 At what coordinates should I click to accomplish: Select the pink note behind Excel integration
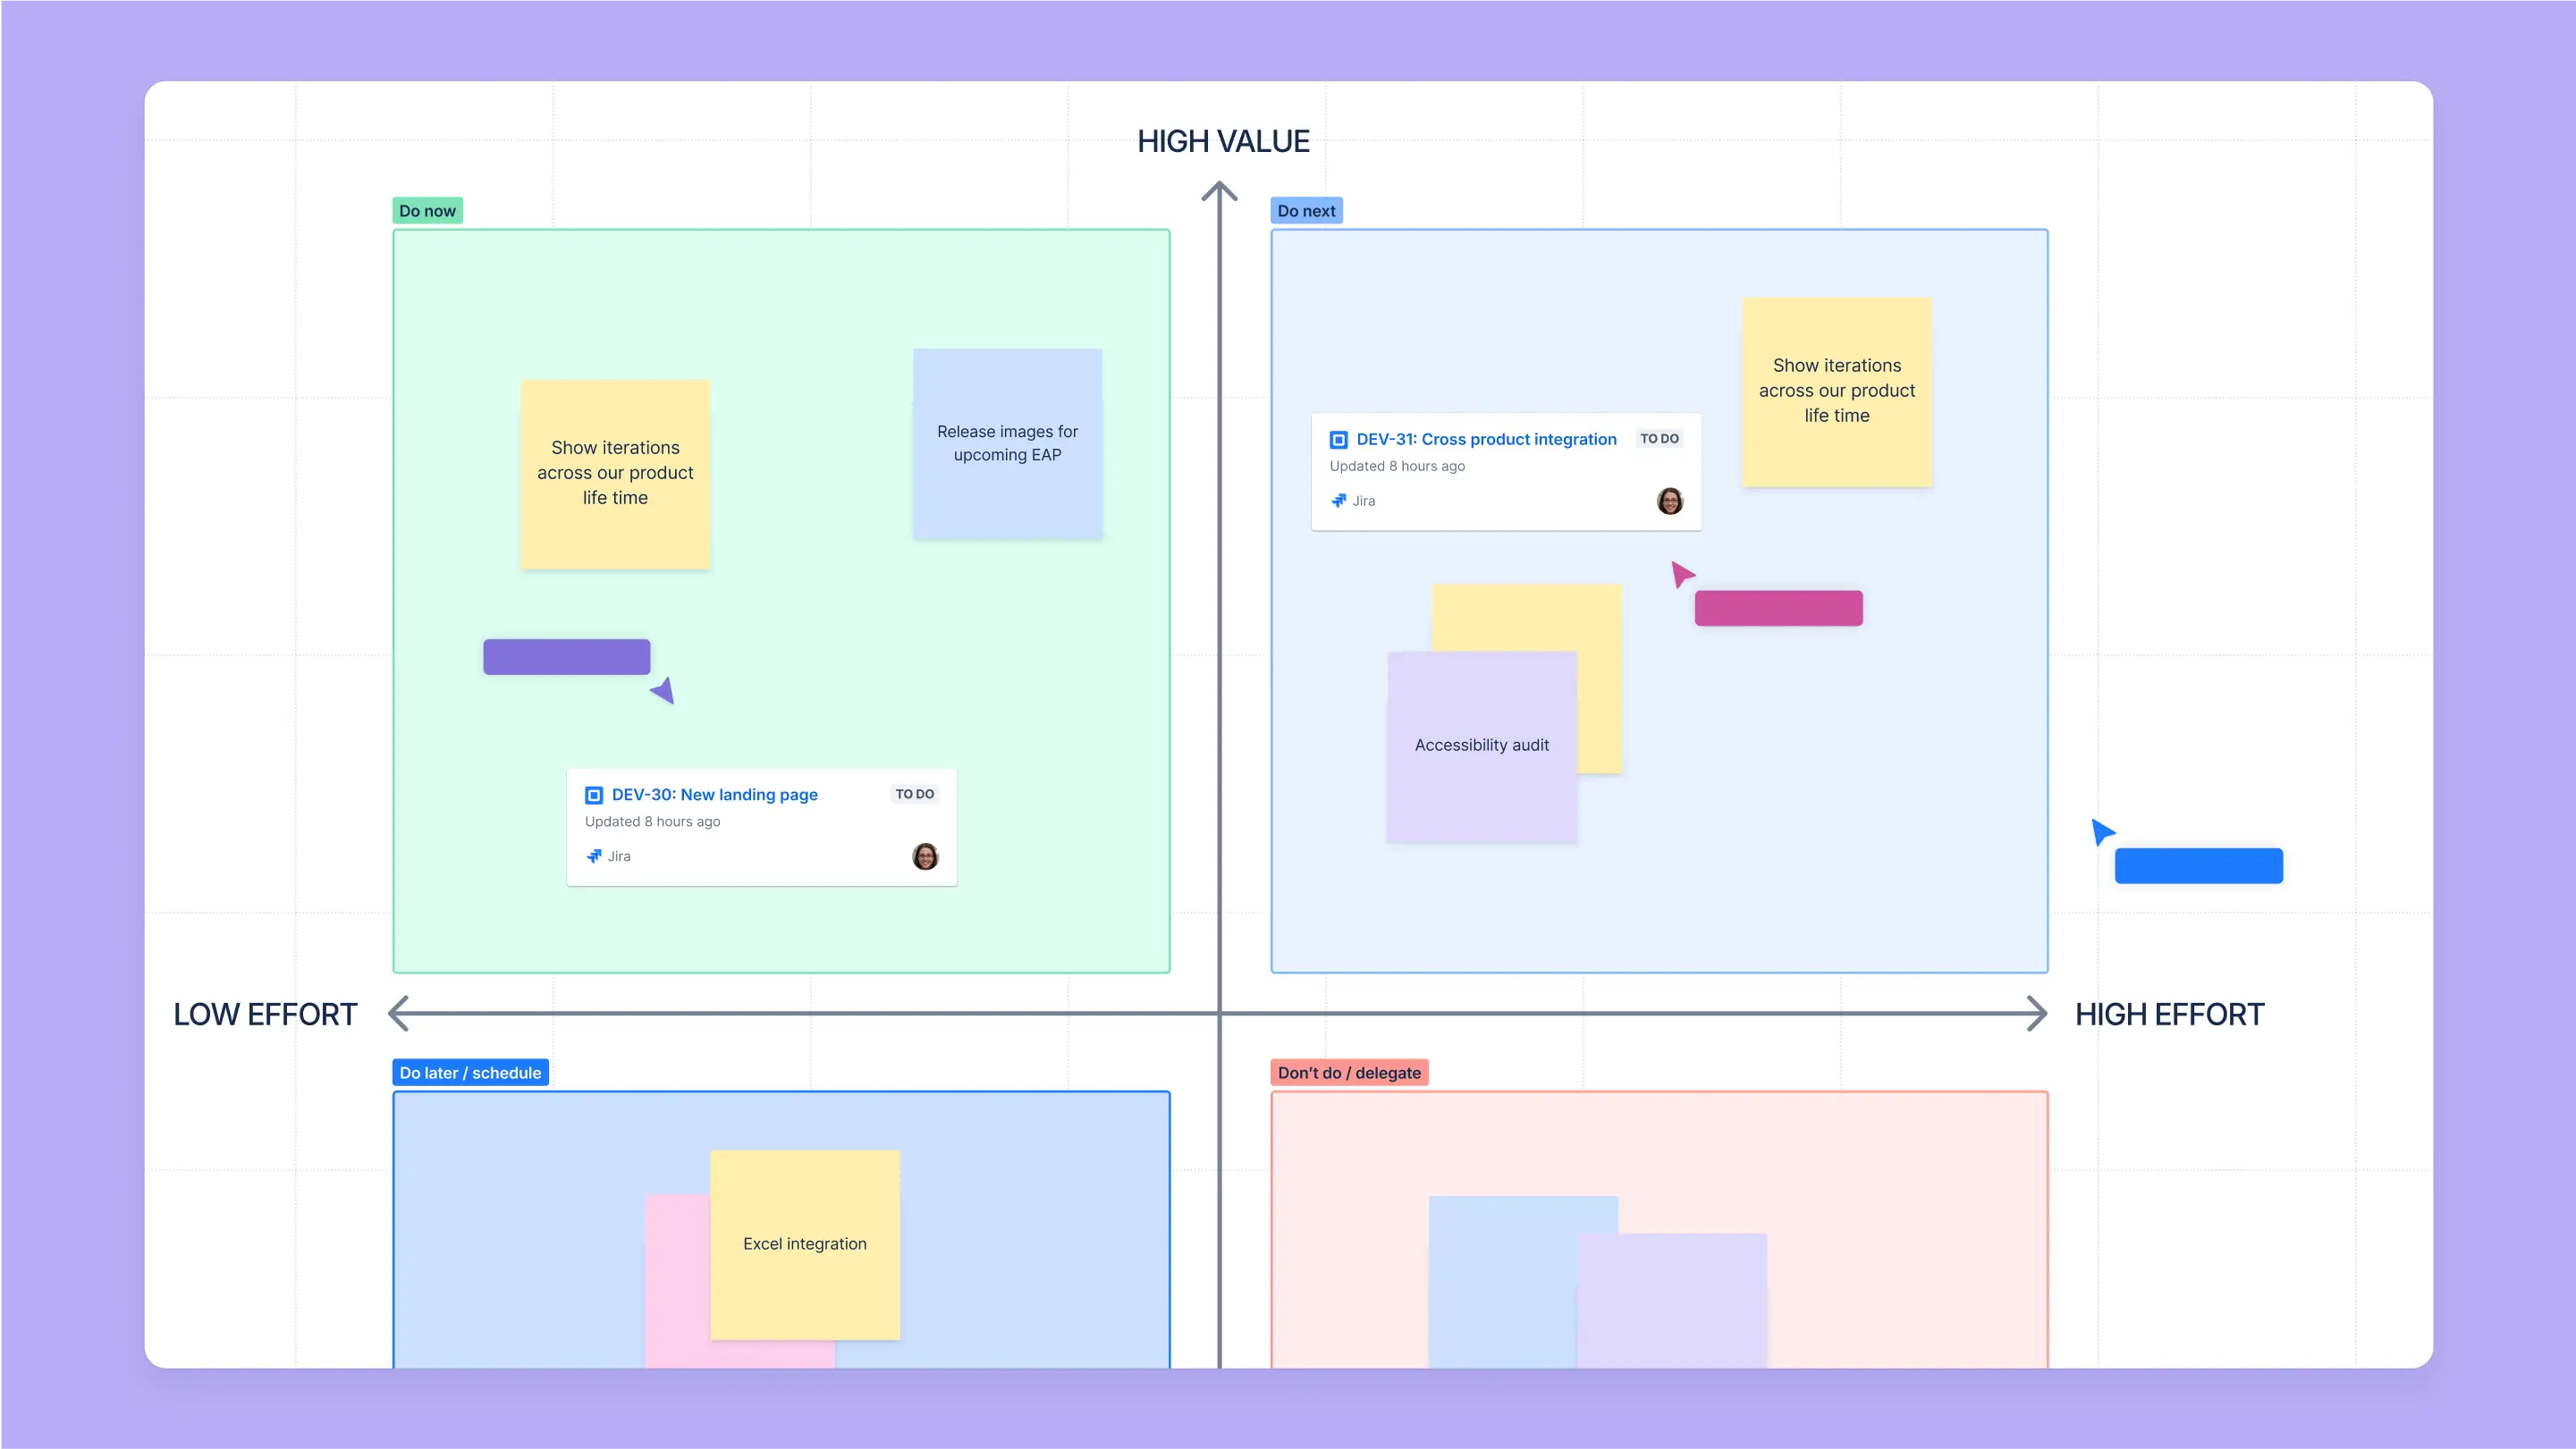(x=677, y=1280)
